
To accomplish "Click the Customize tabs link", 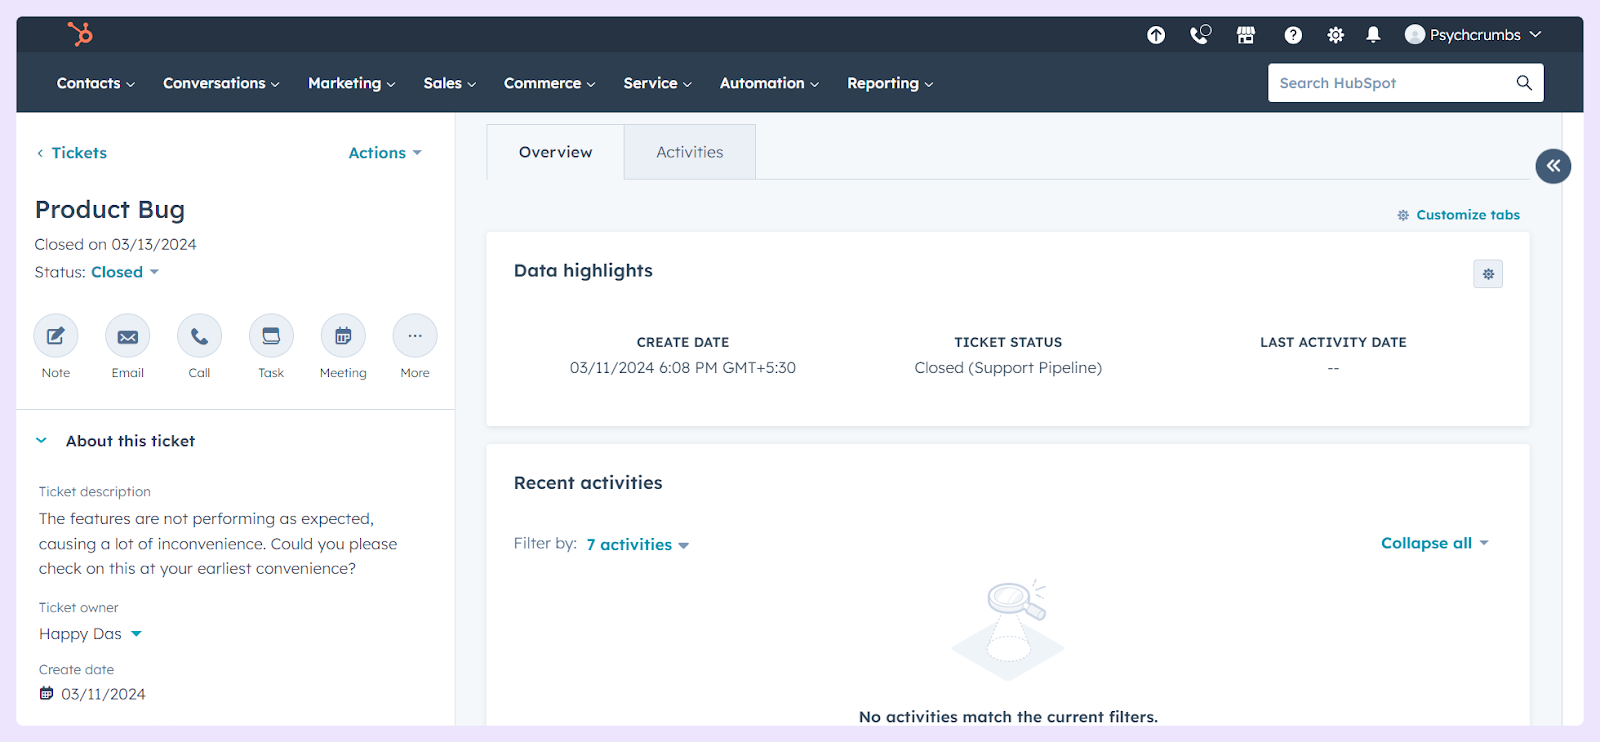I will tap(1468, 215).
